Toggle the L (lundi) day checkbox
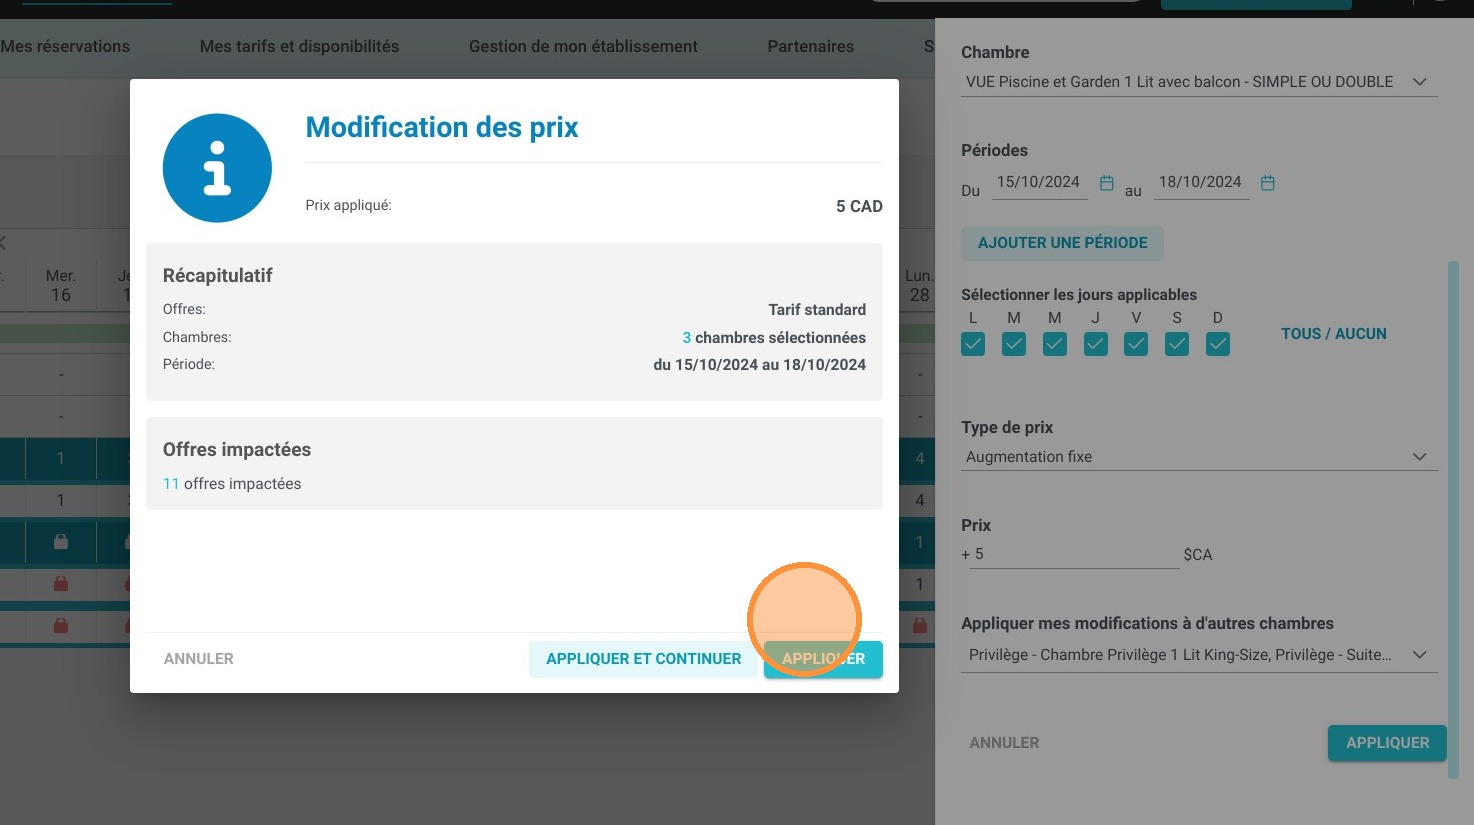Viewport: 1474px width, 825px height. [x=973, y=344]
